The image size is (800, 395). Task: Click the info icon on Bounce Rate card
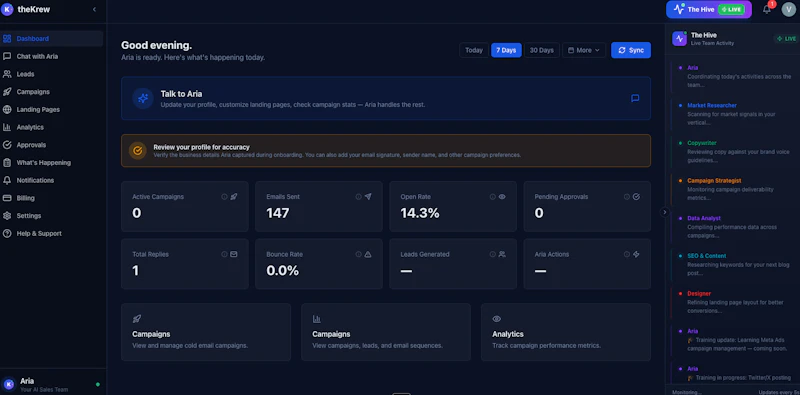(x=359, y=254)
